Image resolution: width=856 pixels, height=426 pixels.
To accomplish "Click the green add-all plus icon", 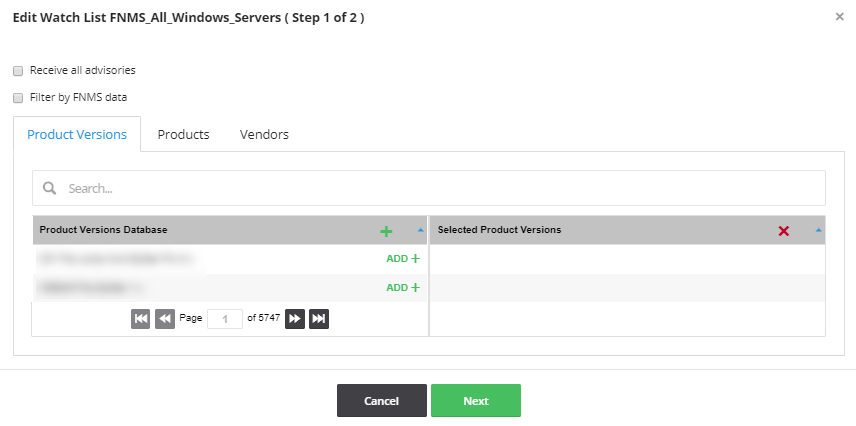I will (x=386, y=231).
